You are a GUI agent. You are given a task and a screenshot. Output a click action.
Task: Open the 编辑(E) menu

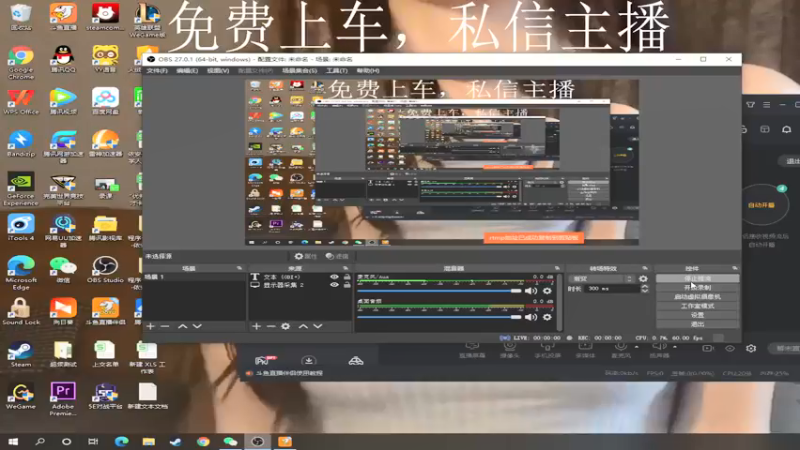187,70
